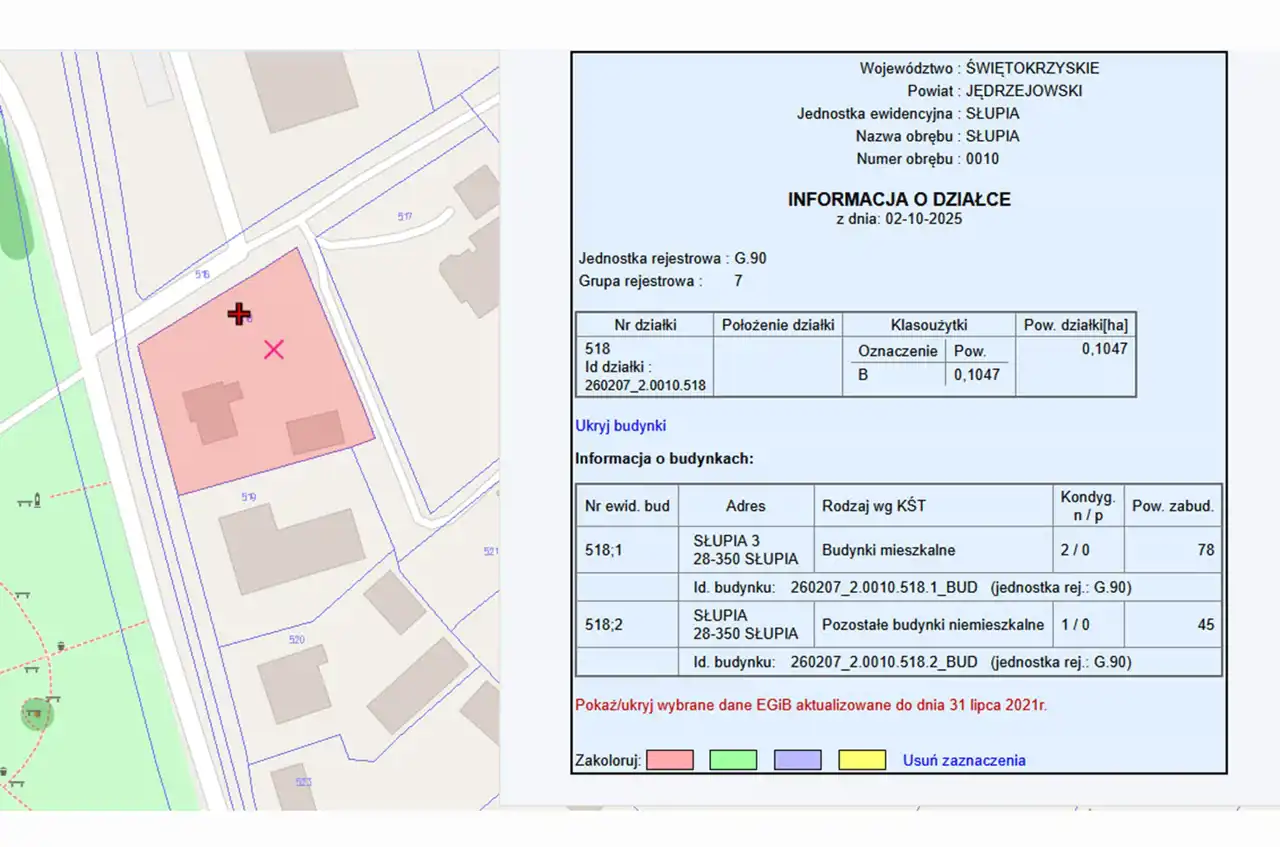The height and width of the screenshot is (847, 1280).
Task: Click the monument icon beside the top bench
Action: tap(37, 498)
